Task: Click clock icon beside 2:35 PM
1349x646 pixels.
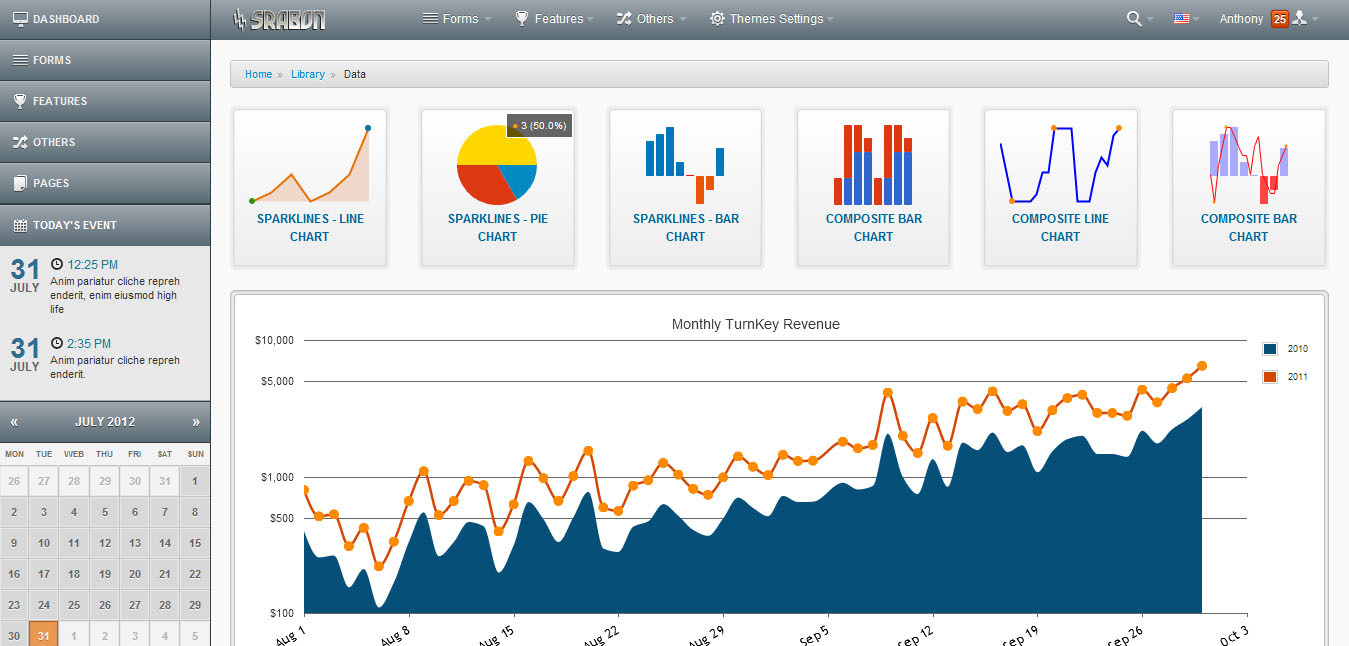Action: [x=56, y=342]
